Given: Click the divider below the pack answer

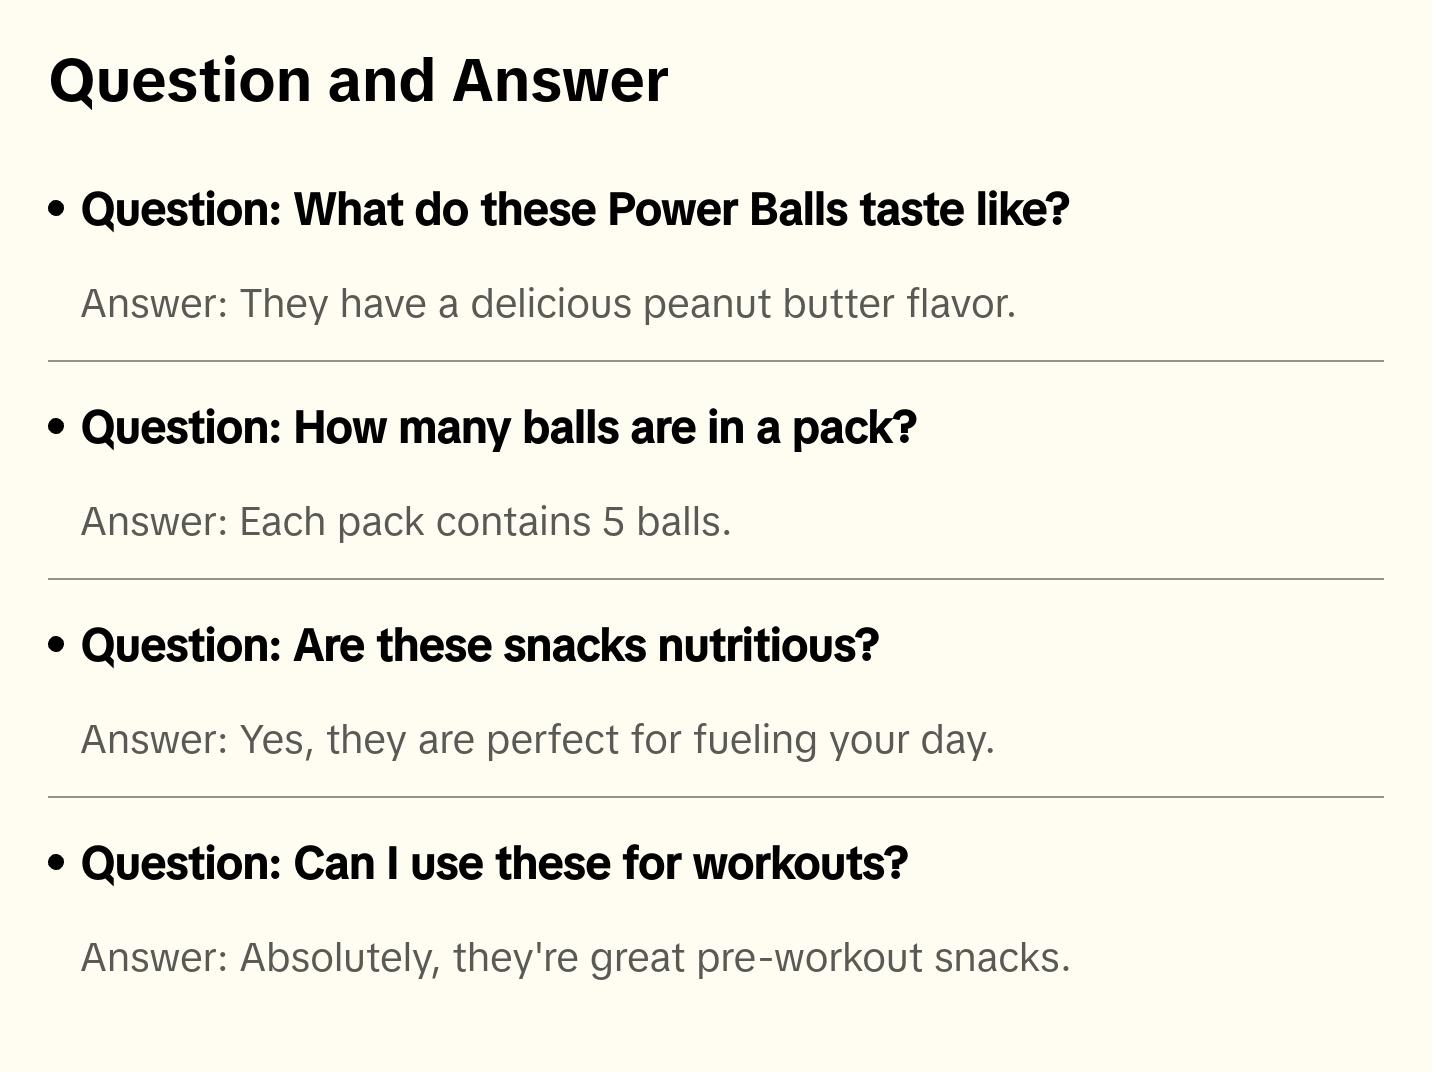Looking at the screenshot, I should point(716,579).
